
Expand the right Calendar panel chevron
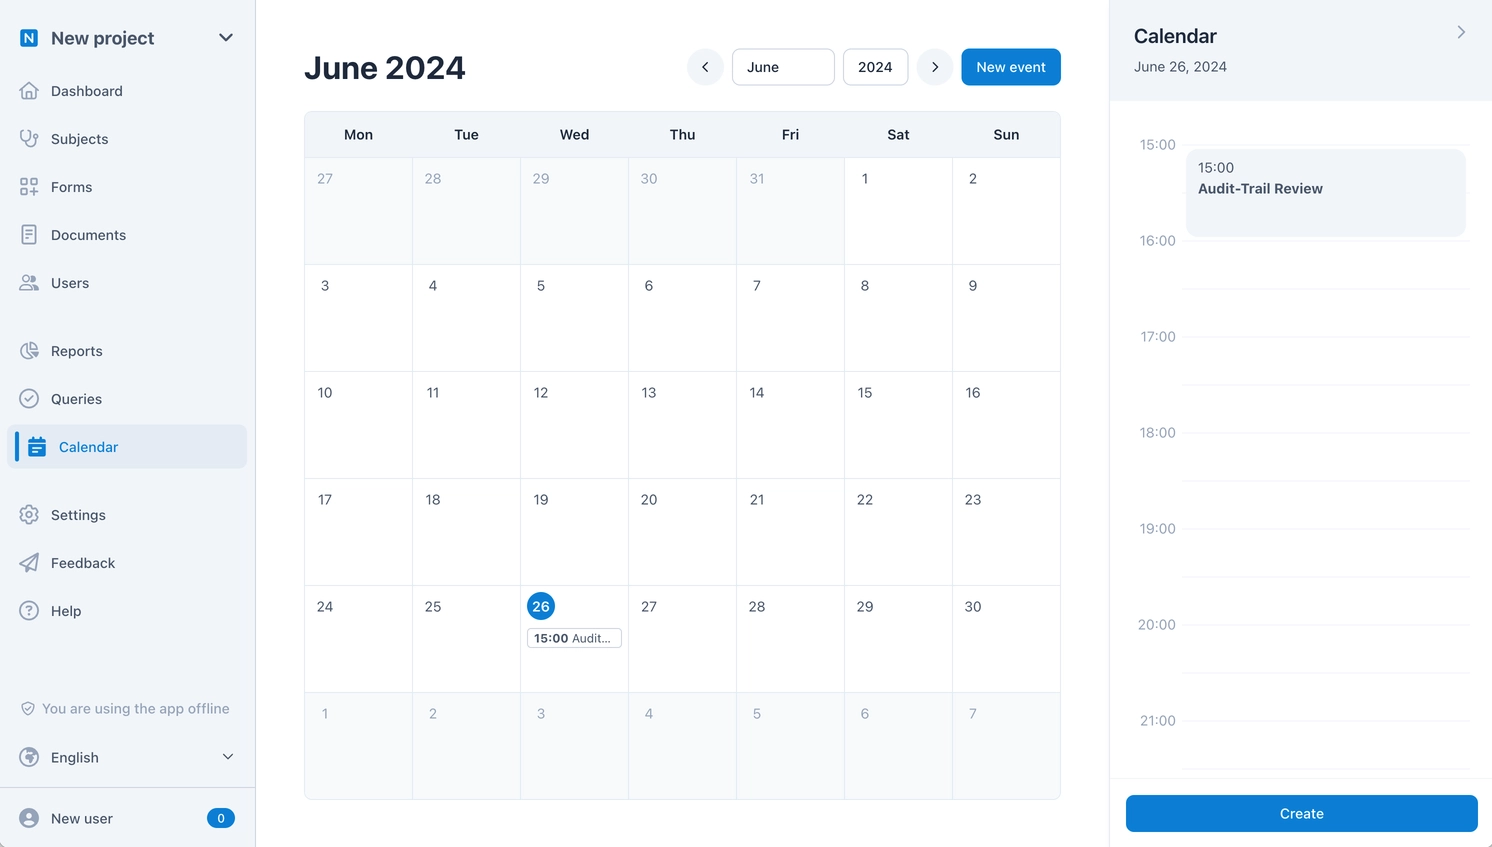[1461, 32]
